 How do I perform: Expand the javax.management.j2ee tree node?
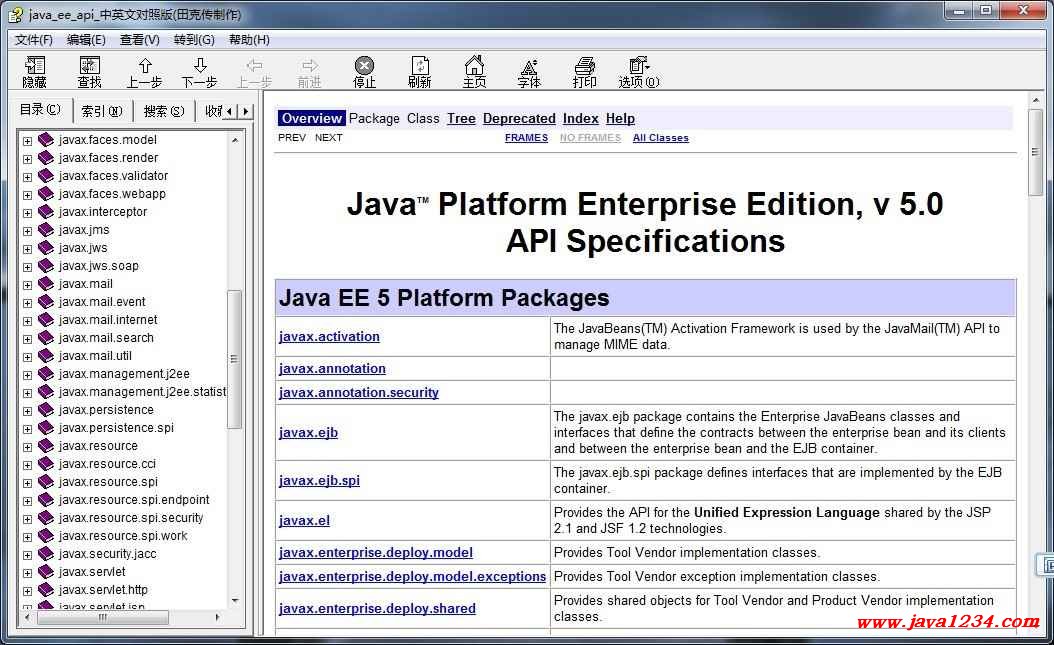pyautogui.click(x=28, y=375)
